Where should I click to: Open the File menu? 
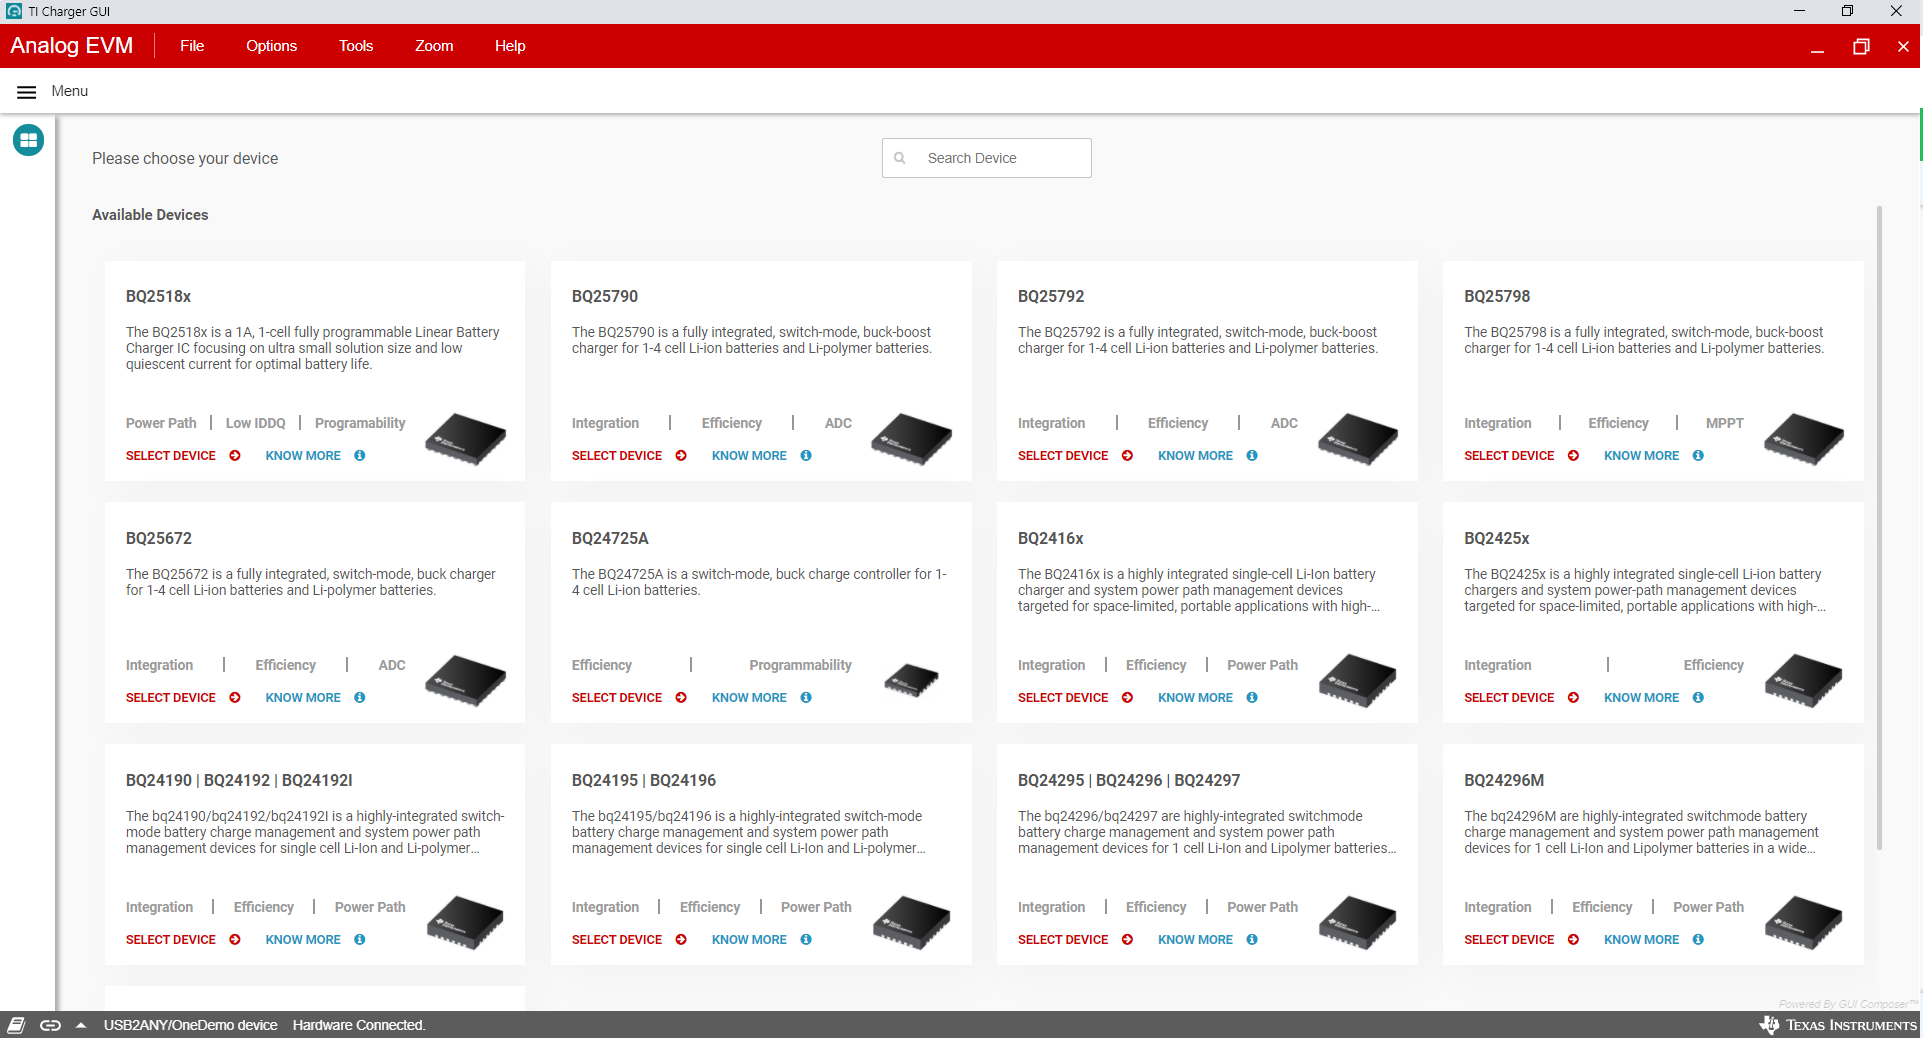pos(191,46)
